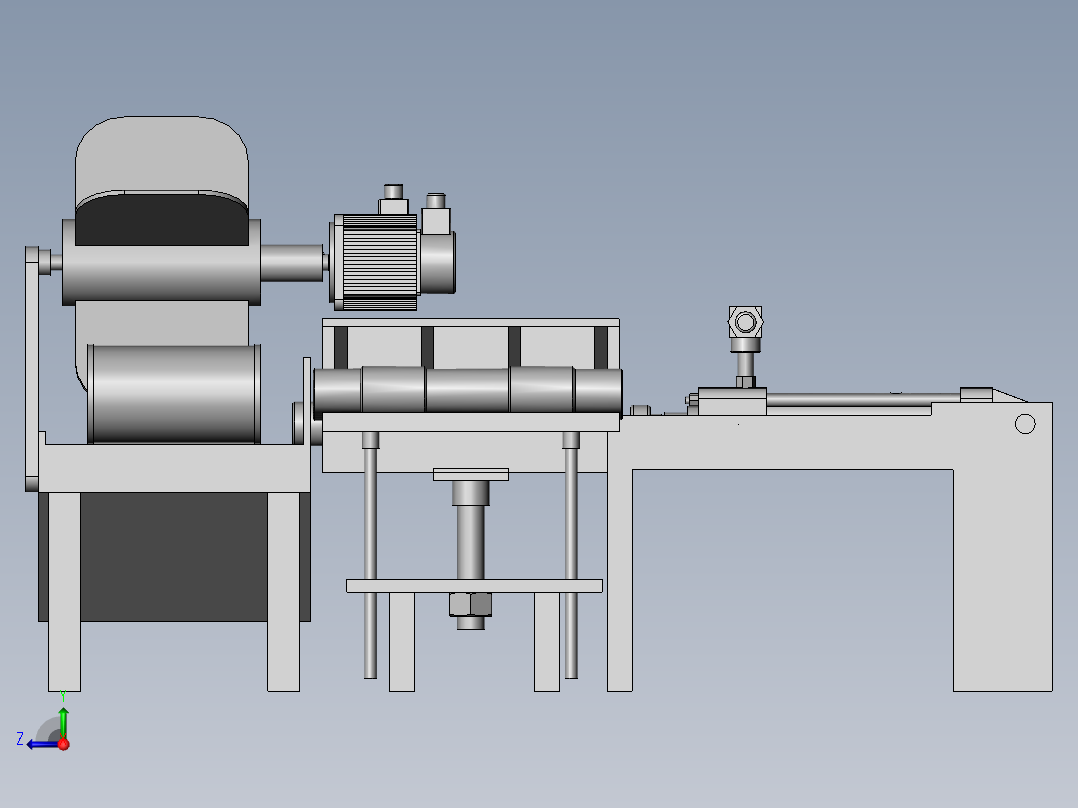
Task: Select the lower horizontal plate of the lift frame
Action: point(474,586)
